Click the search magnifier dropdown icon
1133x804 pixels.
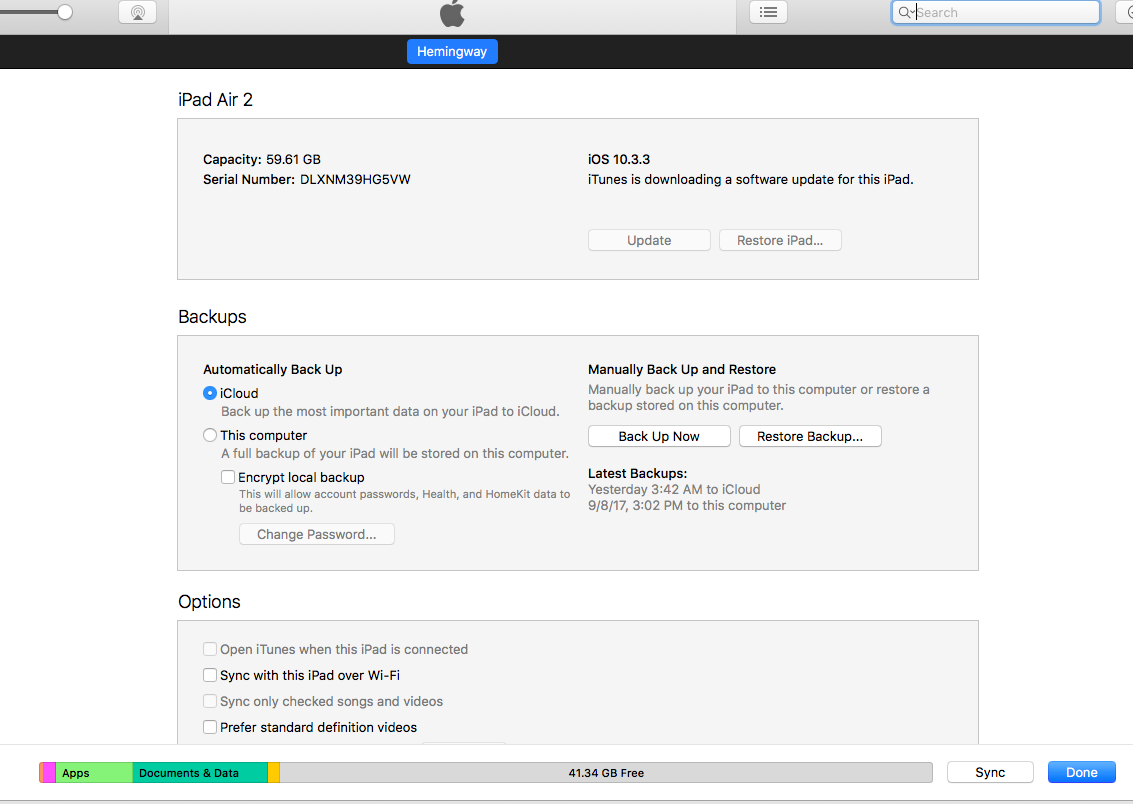[906, 12]
